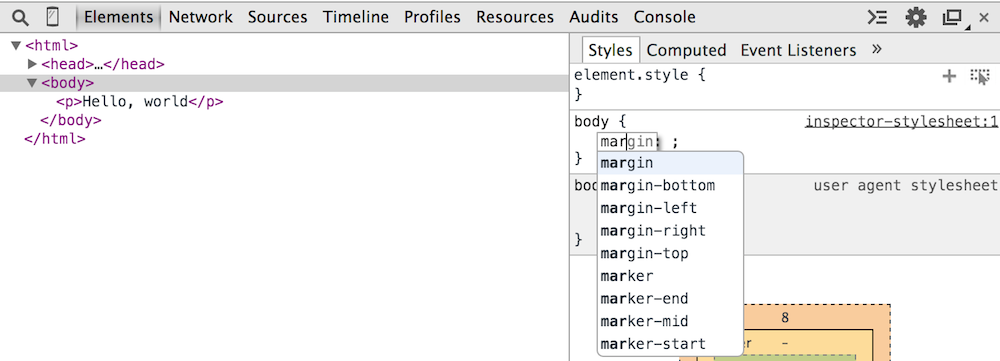Expand the head element arrow
The width and height of the screenshot is (1000, 361).
pyautogui.click(x=33, y=64)
